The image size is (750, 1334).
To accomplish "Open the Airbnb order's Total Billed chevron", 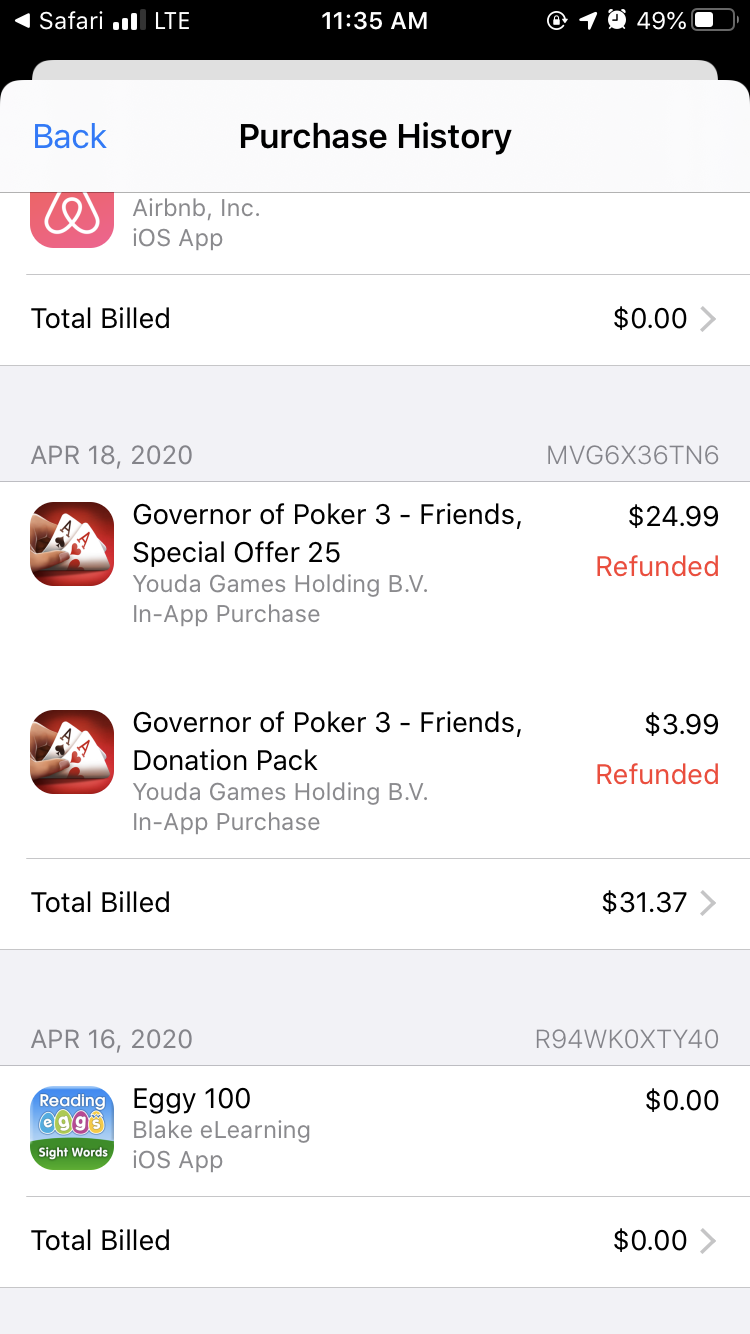I will click(x=707, y=319).
